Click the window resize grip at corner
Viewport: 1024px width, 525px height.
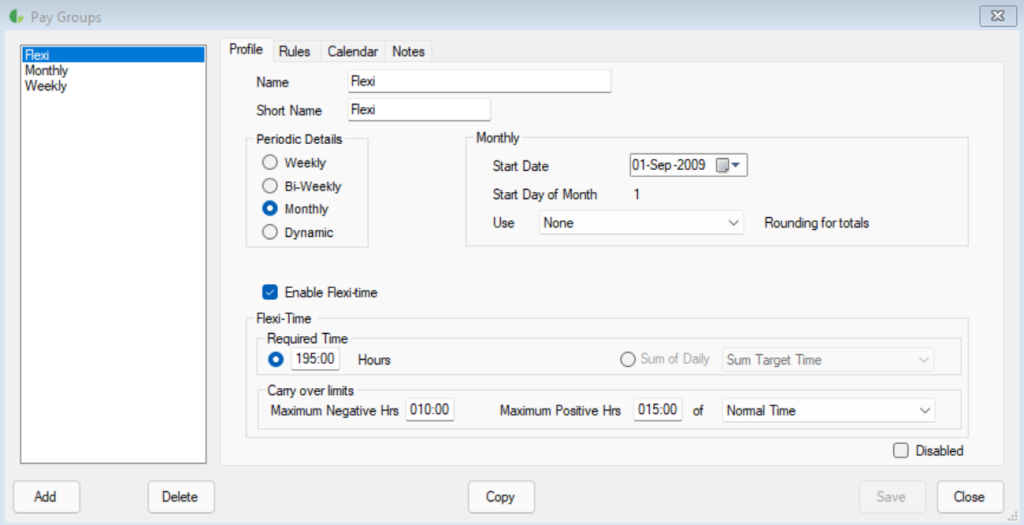coord(1012,517)
